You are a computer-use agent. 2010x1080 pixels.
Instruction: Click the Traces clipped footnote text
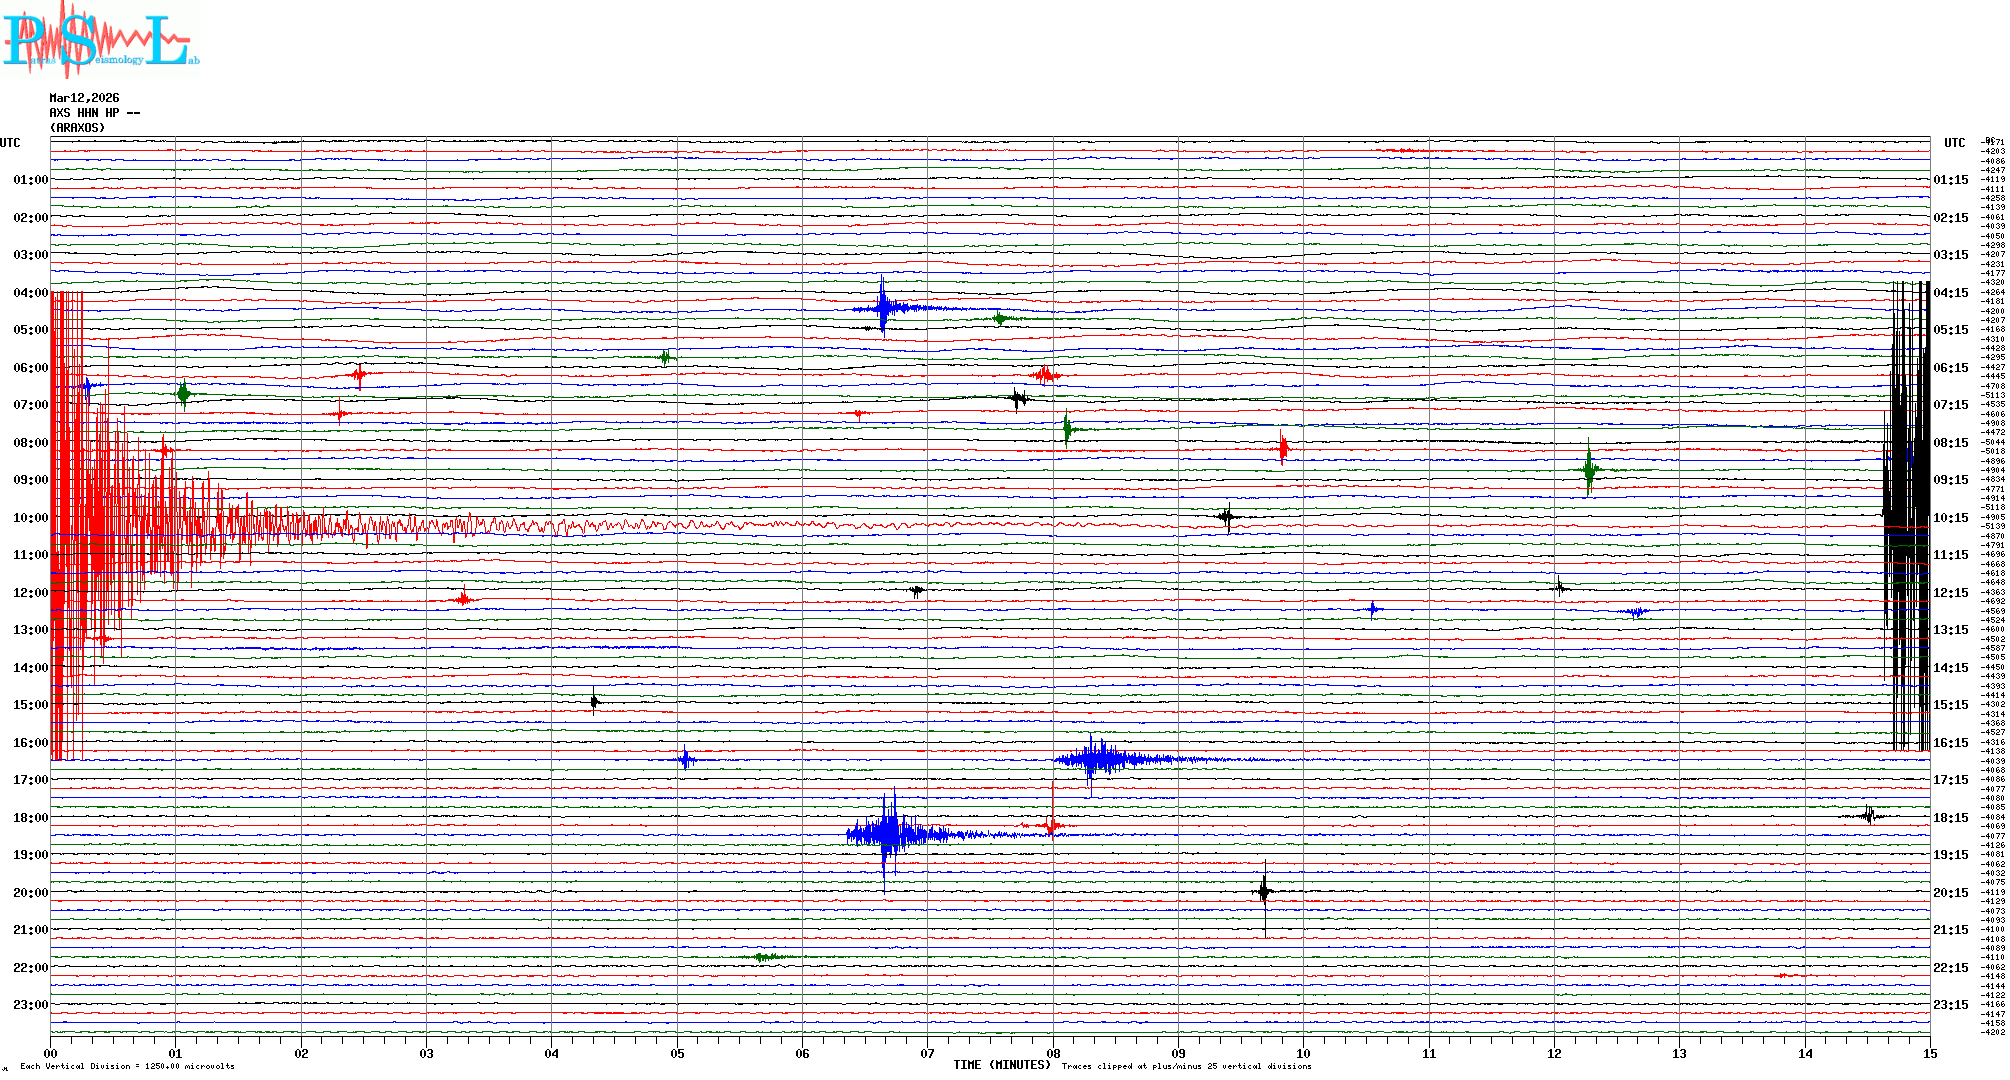1186,1066
